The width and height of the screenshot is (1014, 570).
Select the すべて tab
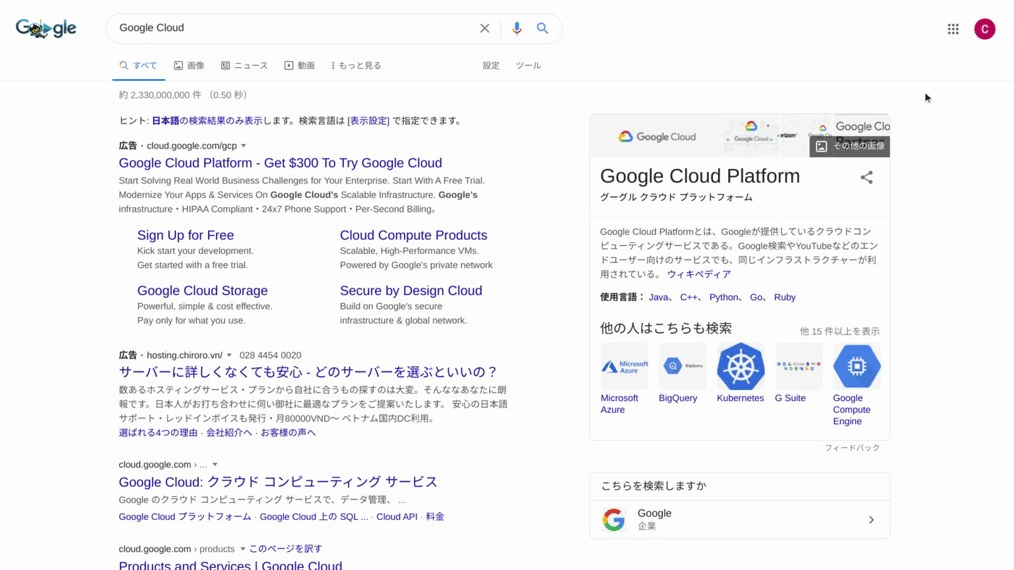click(x=138, y=65)
